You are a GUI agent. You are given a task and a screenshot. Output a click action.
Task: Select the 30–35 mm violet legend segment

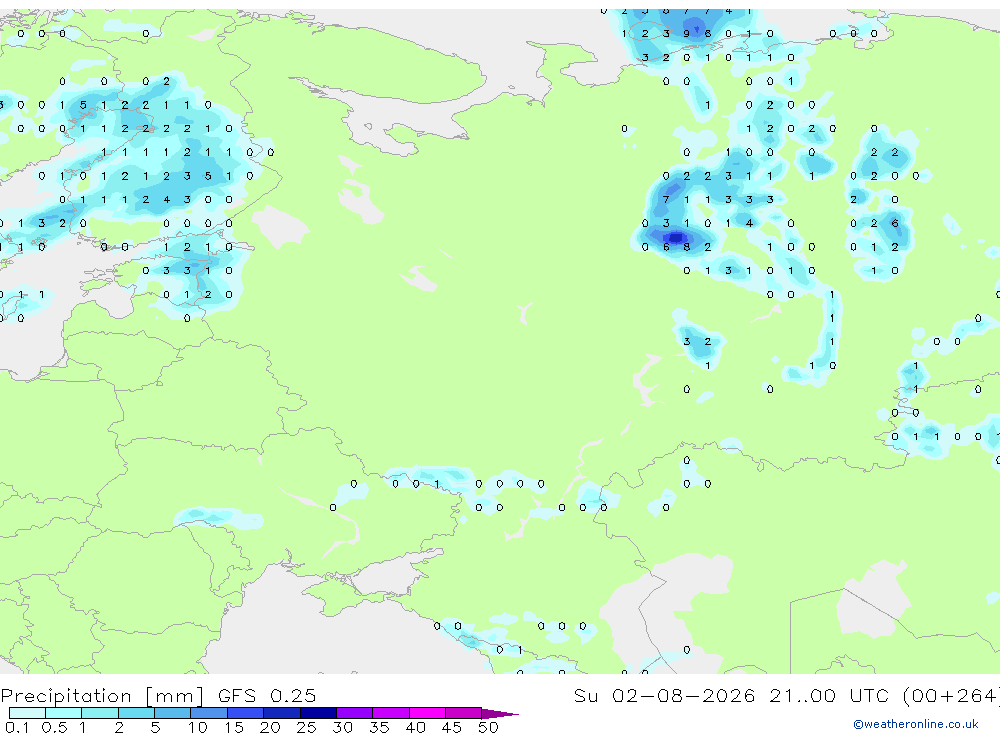[x=355, y=713]
